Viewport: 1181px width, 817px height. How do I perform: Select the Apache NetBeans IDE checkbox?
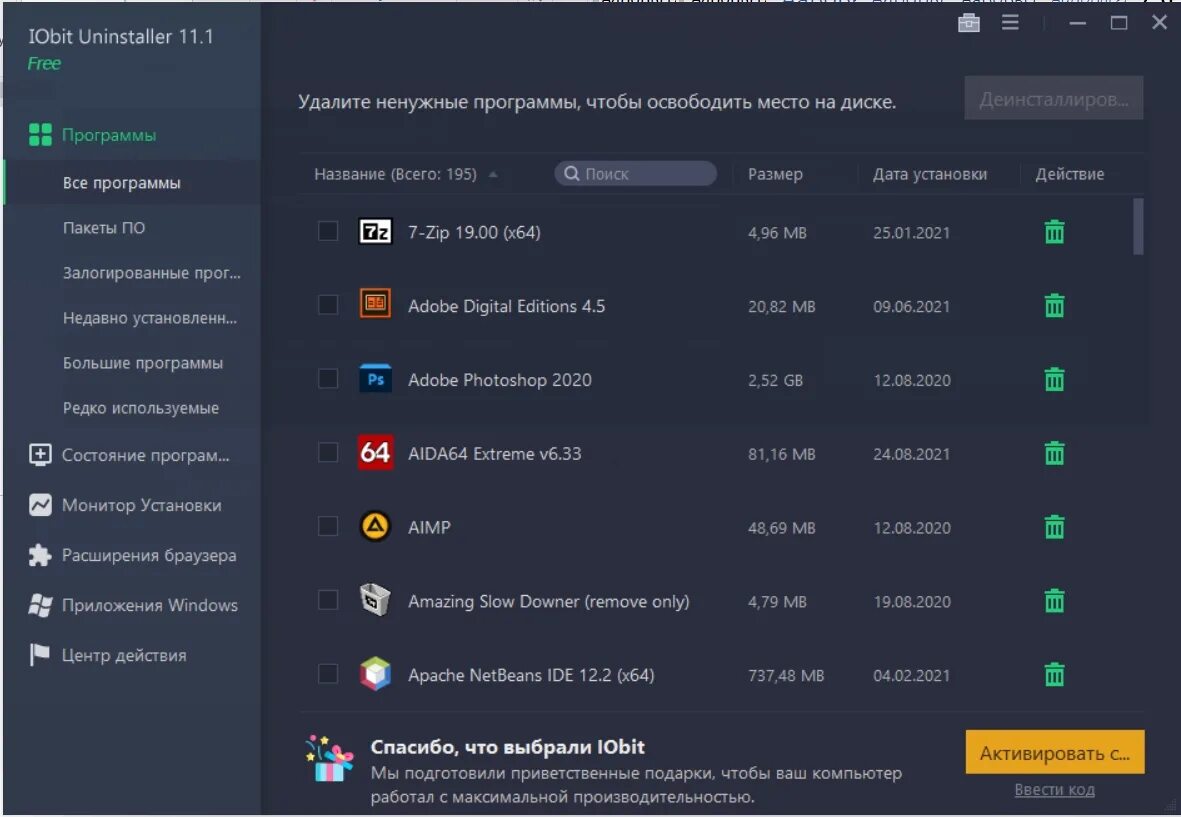click(328, 673)
